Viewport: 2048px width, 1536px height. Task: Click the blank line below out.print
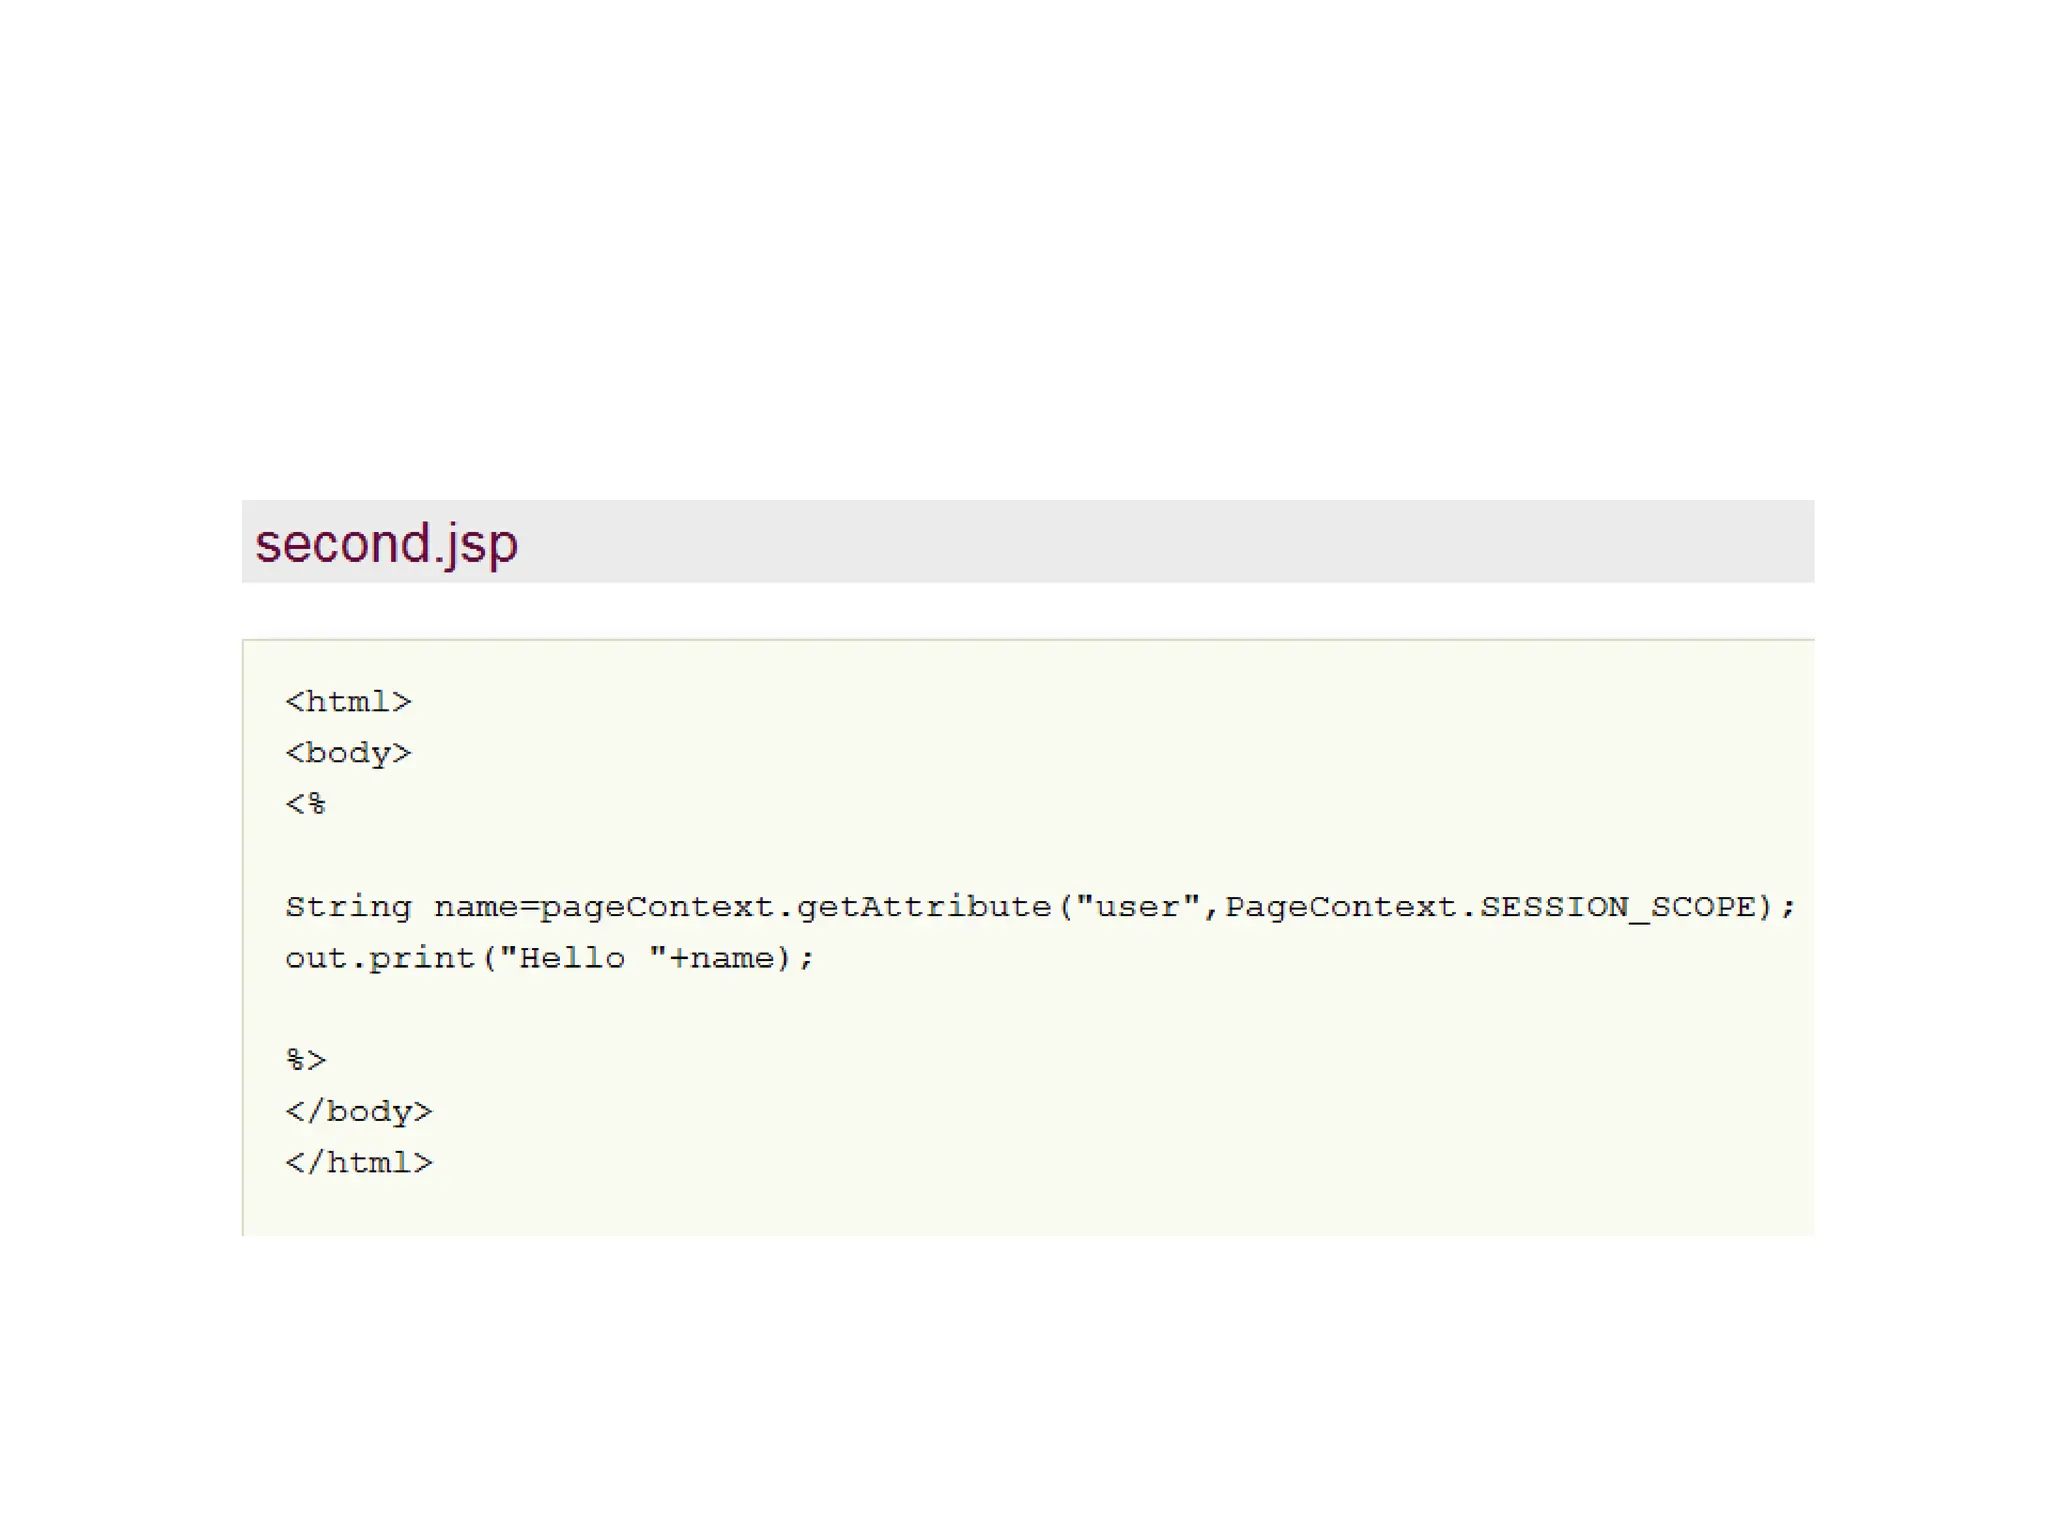pyautogui.click(x=700, y=1009)
